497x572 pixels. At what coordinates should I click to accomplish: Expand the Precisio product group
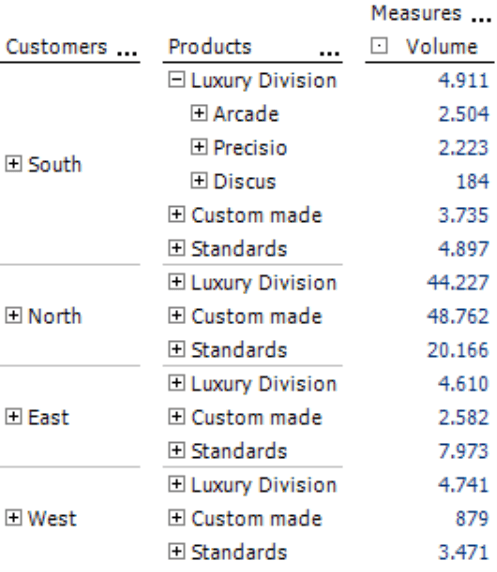[199, 147]
